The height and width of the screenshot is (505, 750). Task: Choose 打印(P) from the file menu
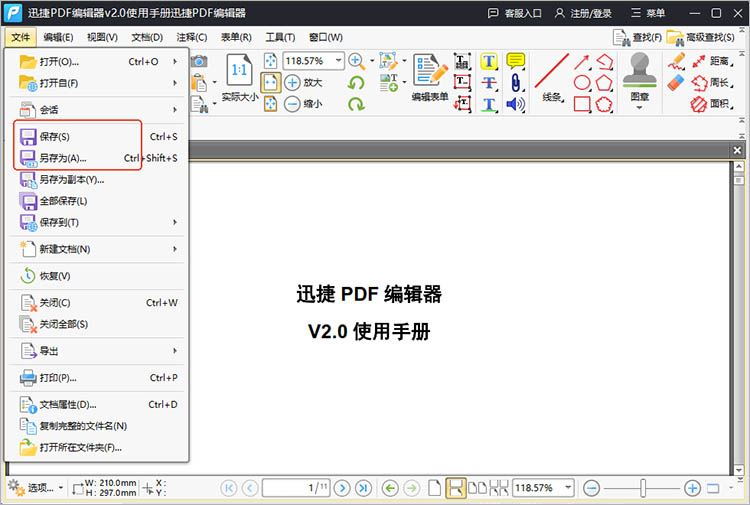coord(98,378)
